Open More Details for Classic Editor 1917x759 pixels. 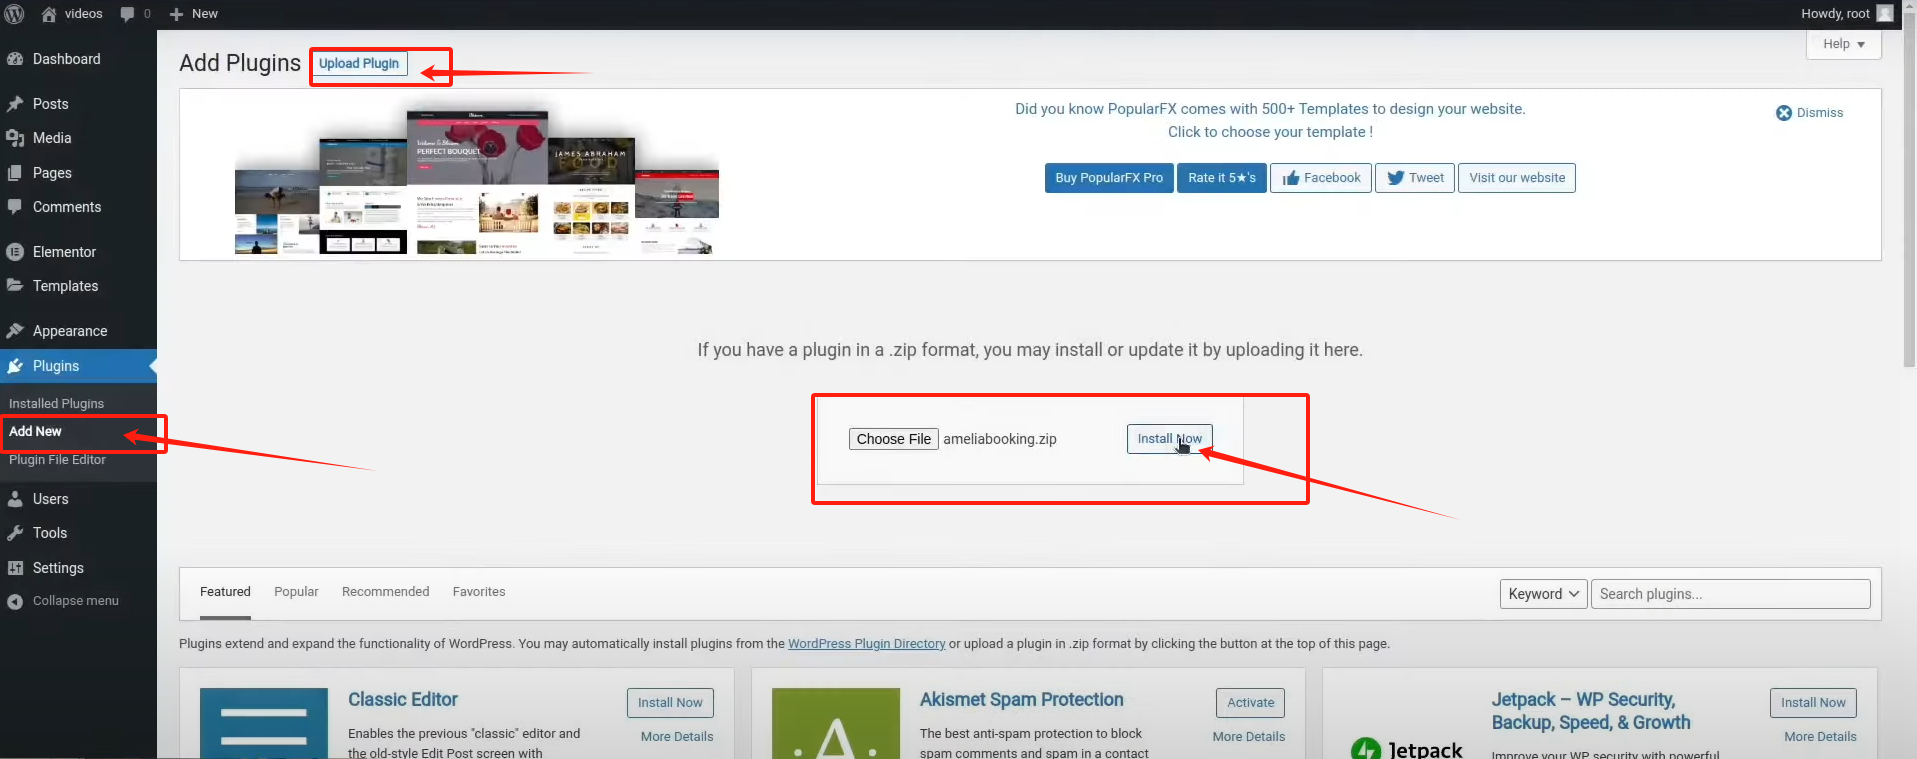point(677,737)
